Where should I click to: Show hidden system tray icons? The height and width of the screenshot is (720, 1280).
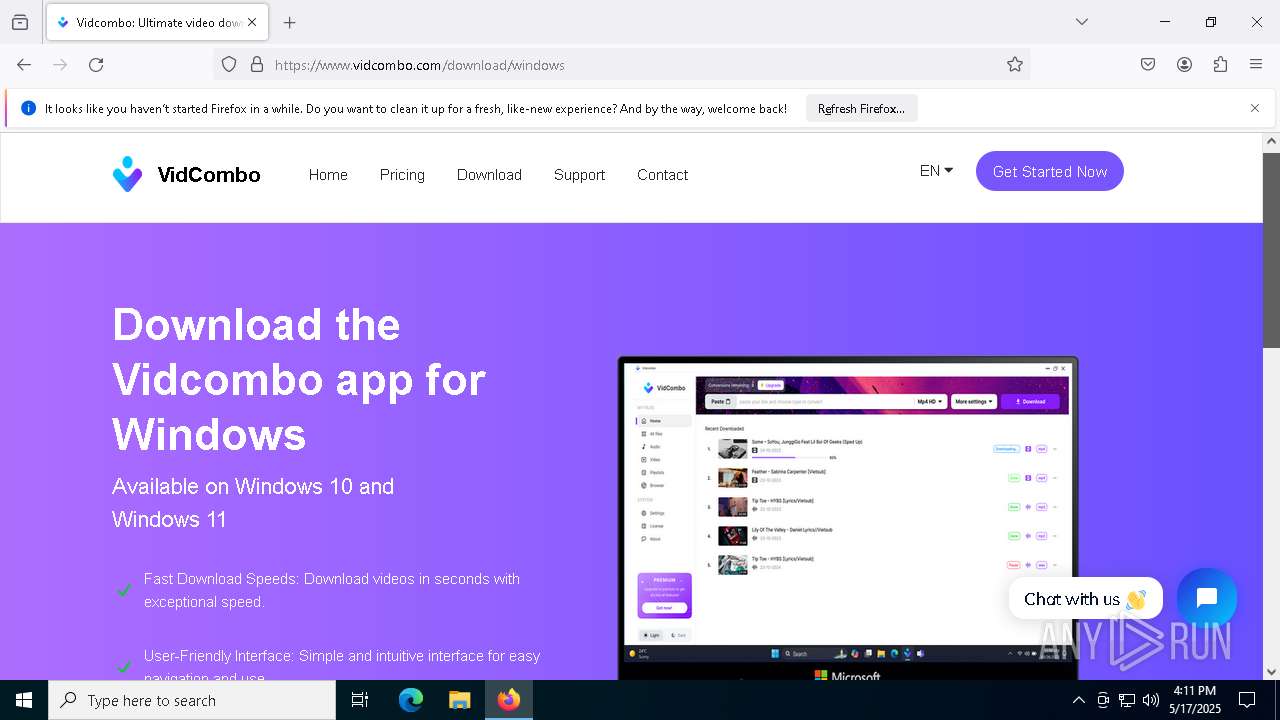tap(1078, 700)
